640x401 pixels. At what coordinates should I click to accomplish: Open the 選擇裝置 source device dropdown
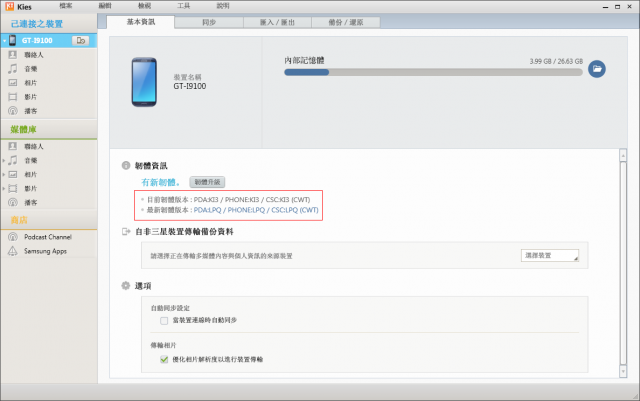pyautogui.click(x=550, y=255)
